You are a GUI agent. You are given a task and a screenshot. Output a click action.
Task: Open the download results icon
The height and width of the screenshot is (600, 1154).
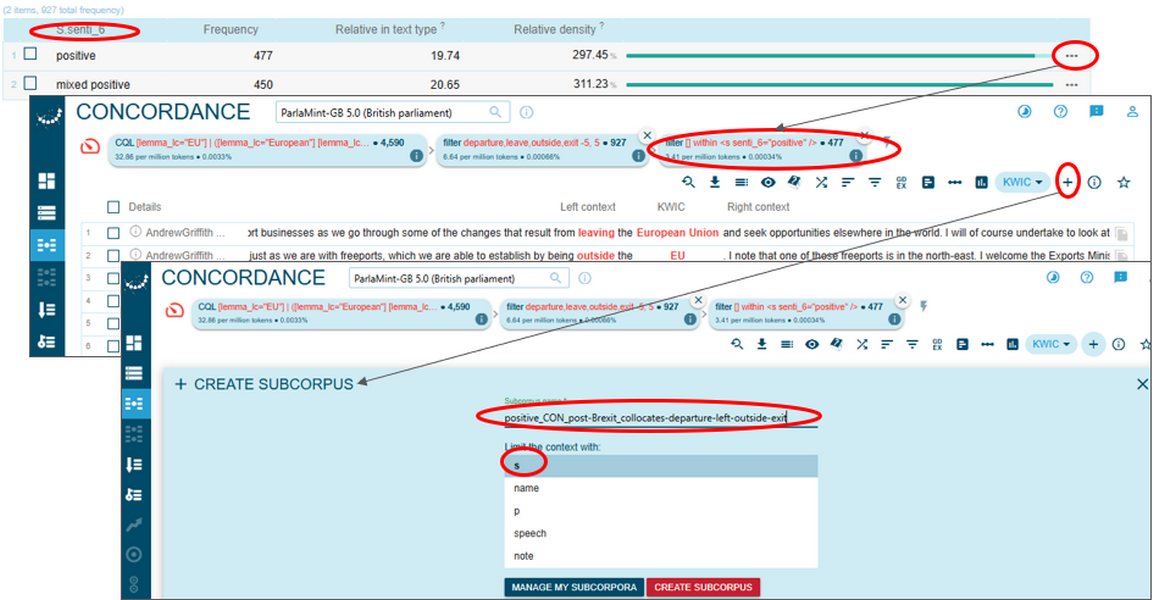pyautogui.click(x=715, y=181)
